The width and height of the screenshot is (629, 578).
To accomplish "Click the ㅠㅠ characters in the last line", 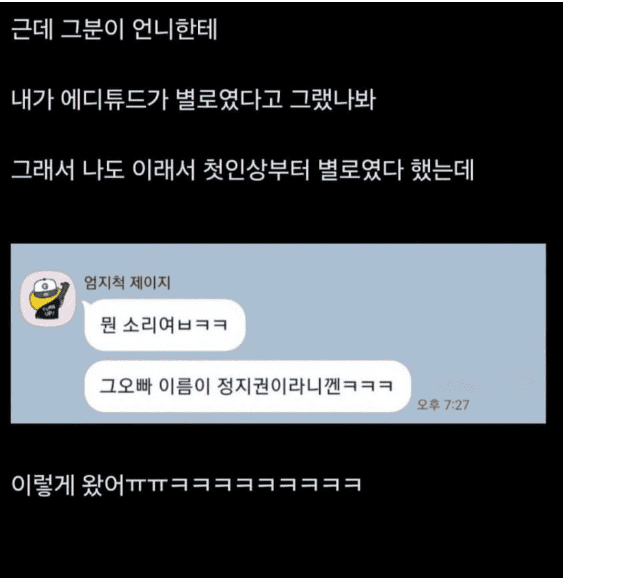I will click(146, 485).
